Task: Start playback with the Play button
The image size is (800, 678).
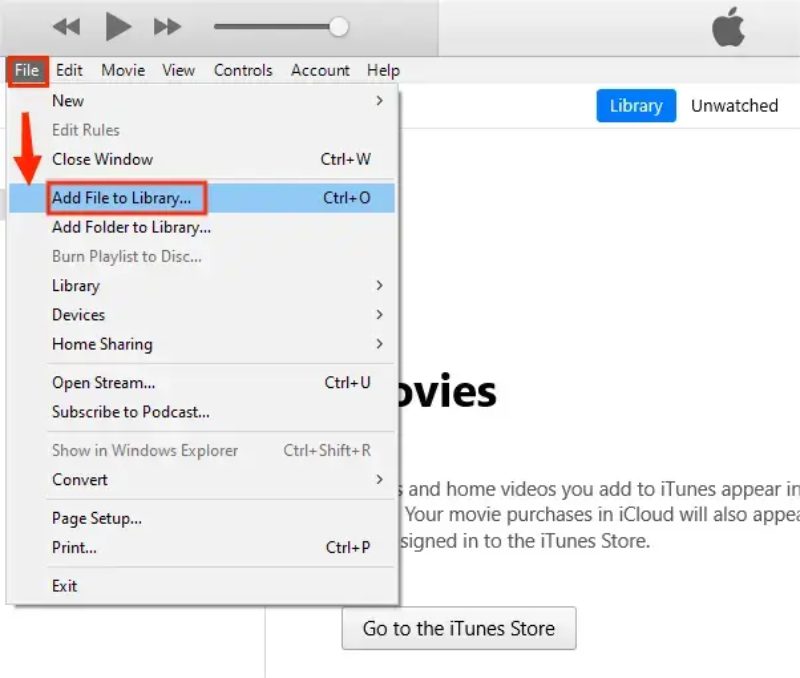Action: pyautogui.click(x=118, y=27)
